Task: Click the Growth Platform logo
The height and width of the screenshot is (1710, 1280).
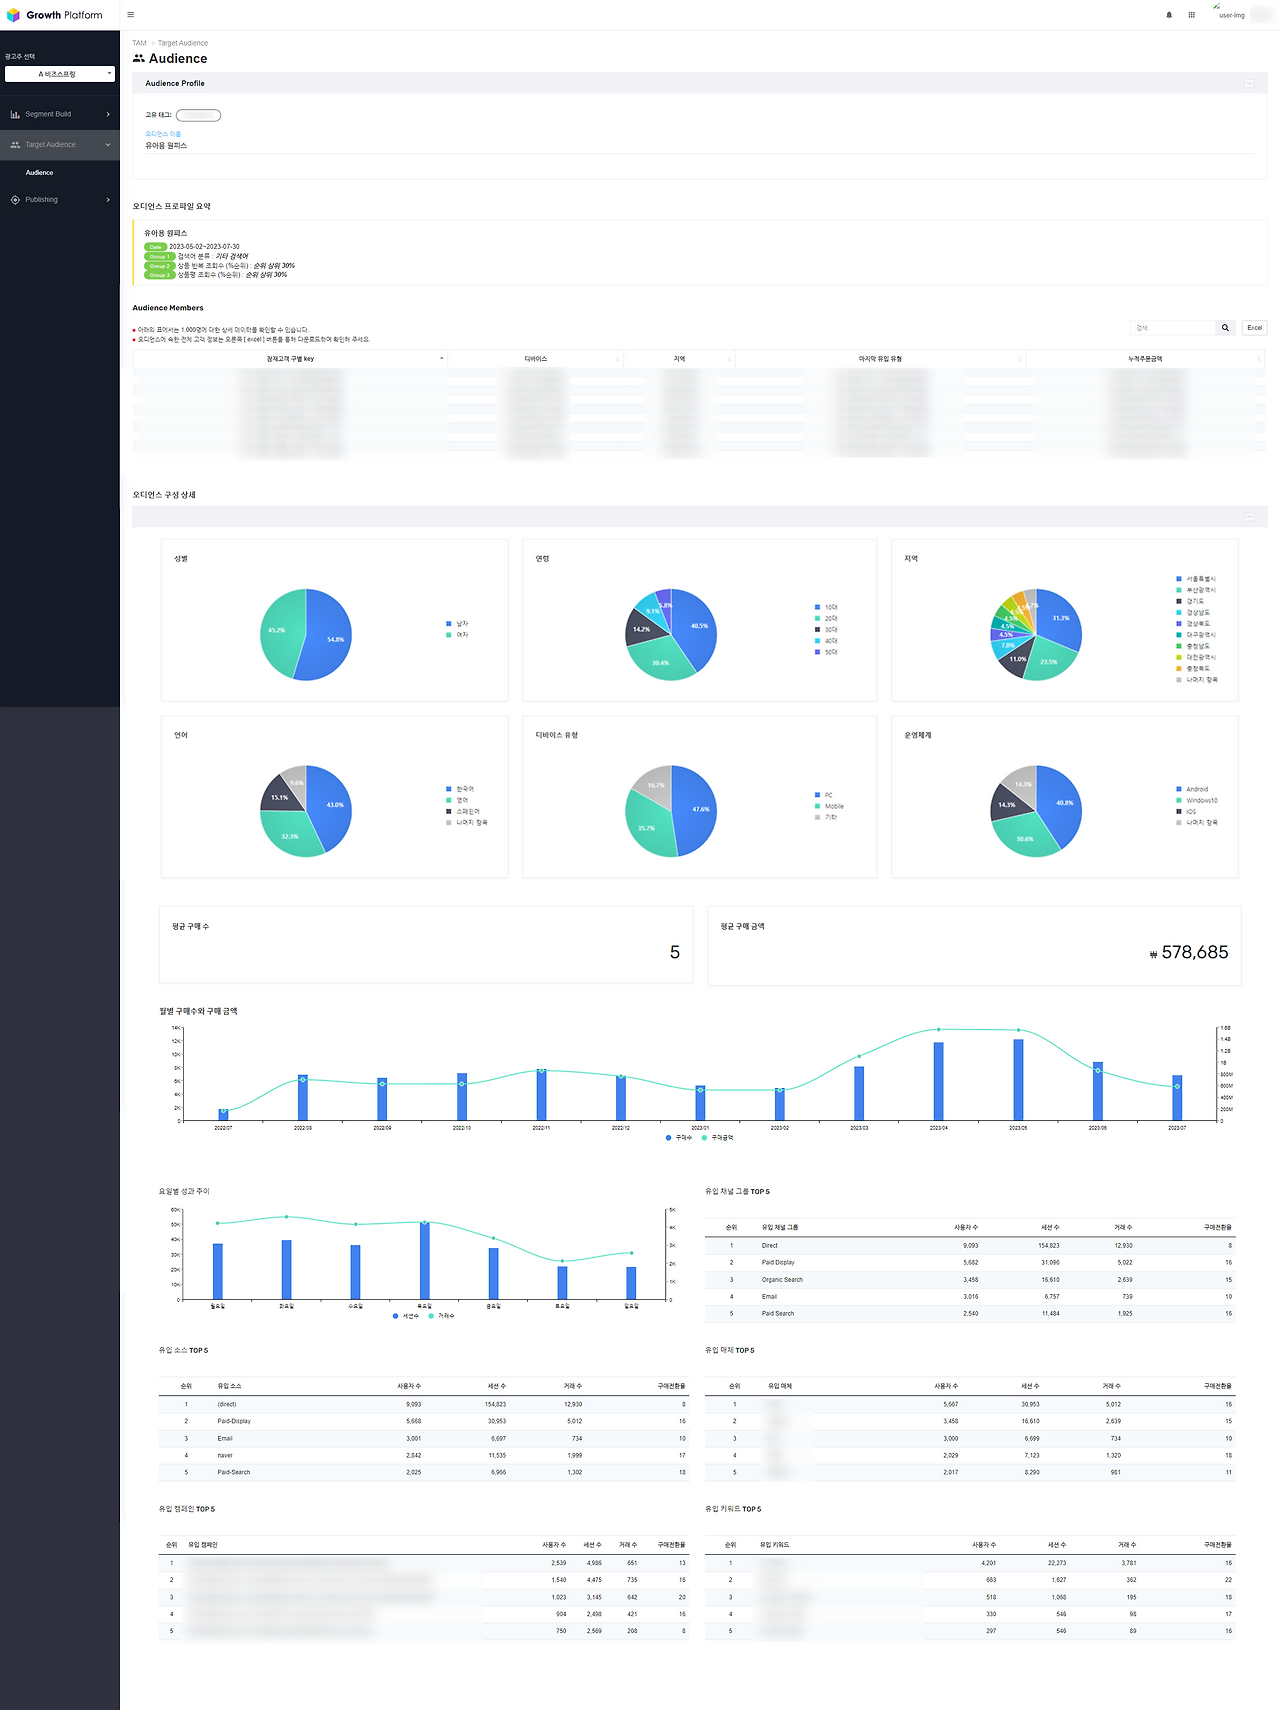Action: click(55, 15)
